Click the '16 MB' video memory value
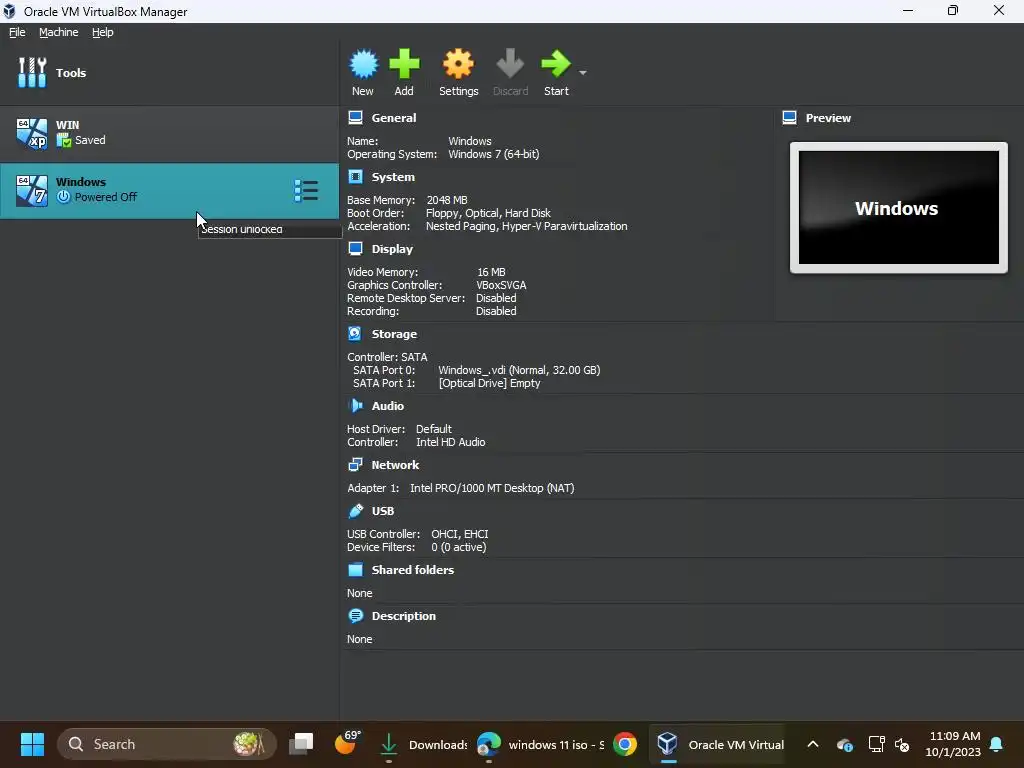The height and width of the screenshot is (768, 1024). (x=491, y=272)
